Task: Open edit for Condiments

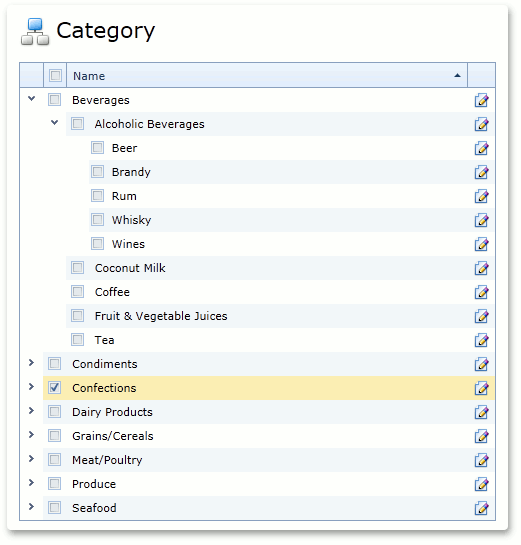Action: [x=481, y=364]
